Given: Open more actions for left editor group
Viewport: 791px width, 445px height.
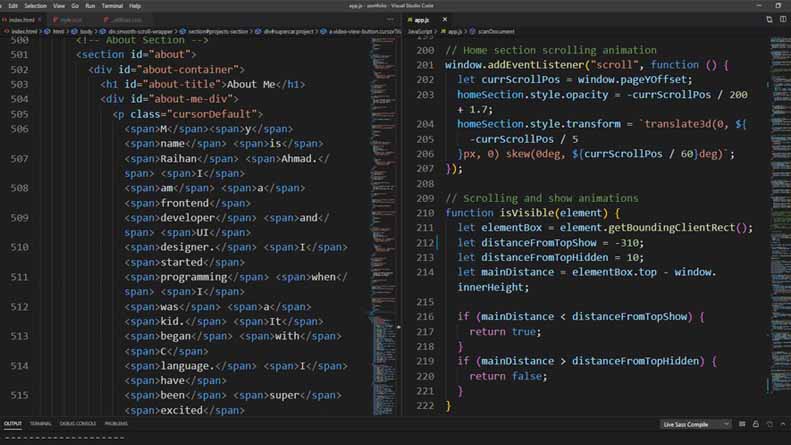Looking at the screenshot, I should [x=390, y=20].
